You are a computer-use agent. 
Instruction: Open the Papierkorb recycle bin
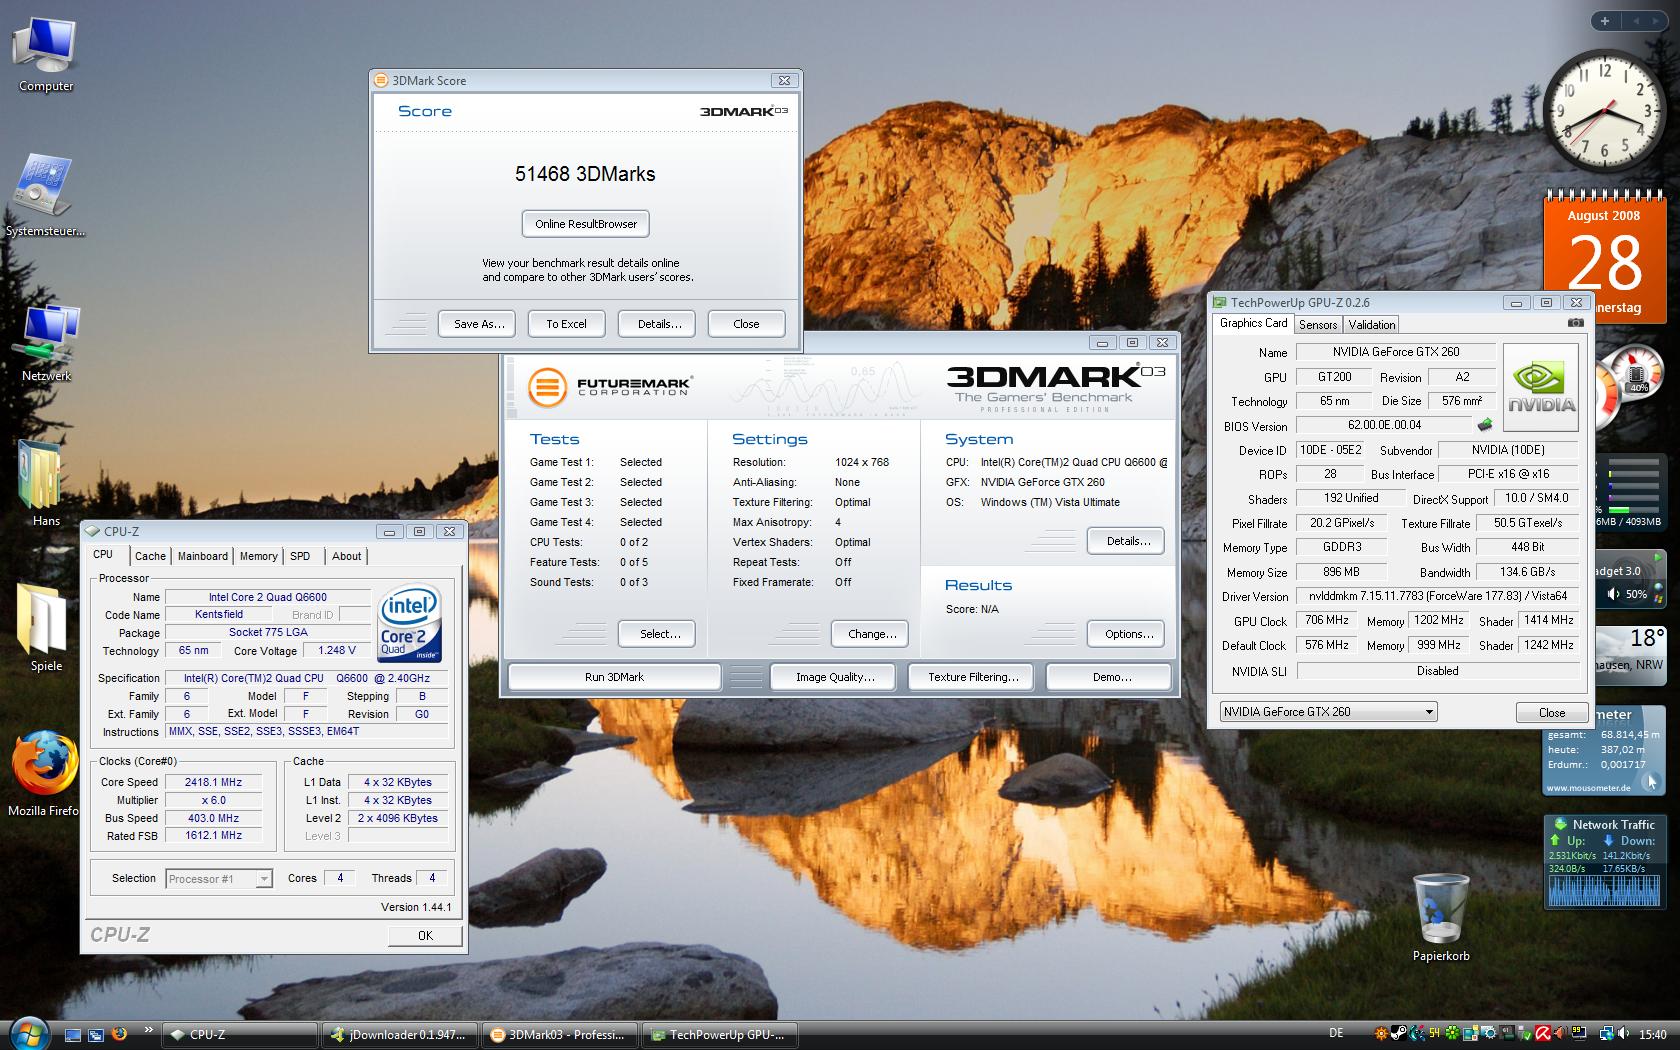click(x=1441, y=918)
